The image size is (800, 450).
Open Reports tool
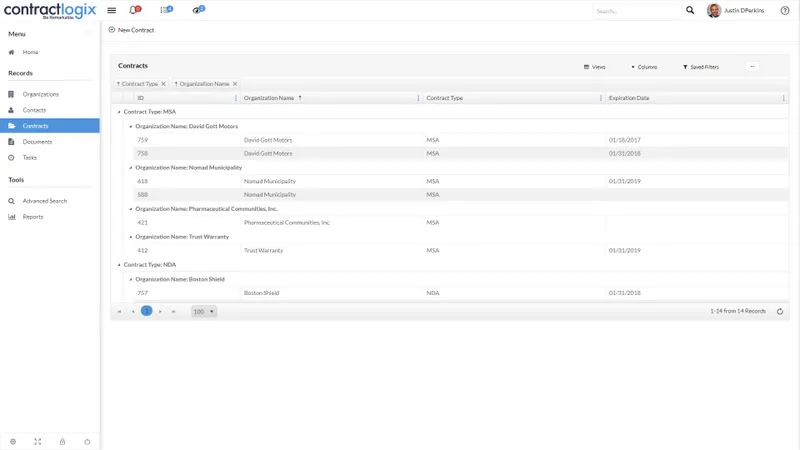click(33, 217)
